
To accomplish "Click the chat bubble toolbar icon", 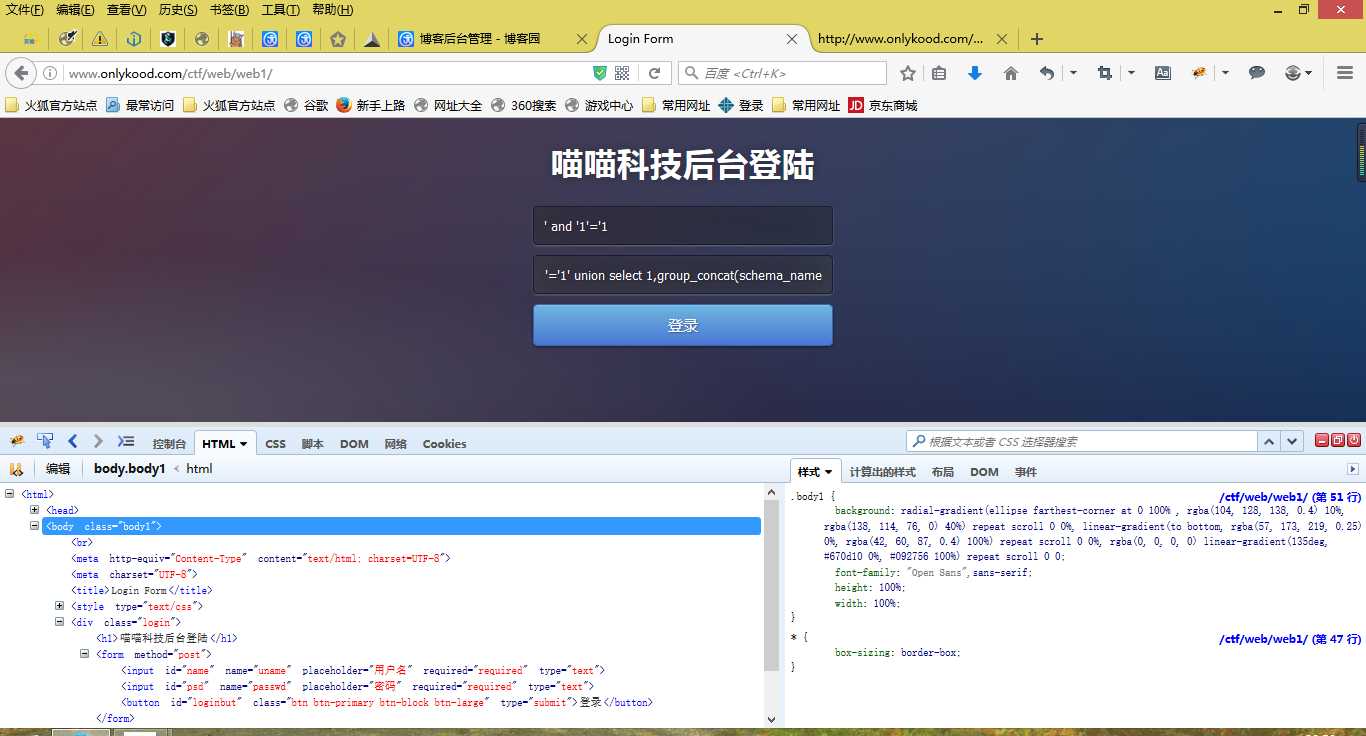I will click(x=1257, y=73).
